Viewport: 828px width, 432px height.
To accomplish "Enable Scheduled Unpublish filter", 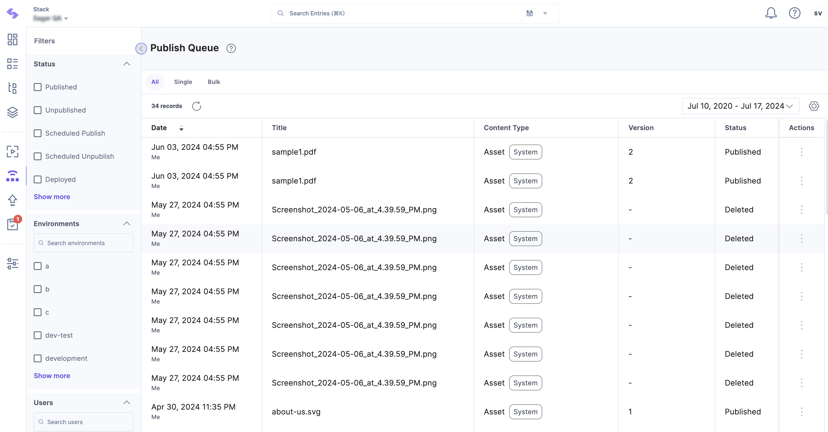I will point(37,156).
